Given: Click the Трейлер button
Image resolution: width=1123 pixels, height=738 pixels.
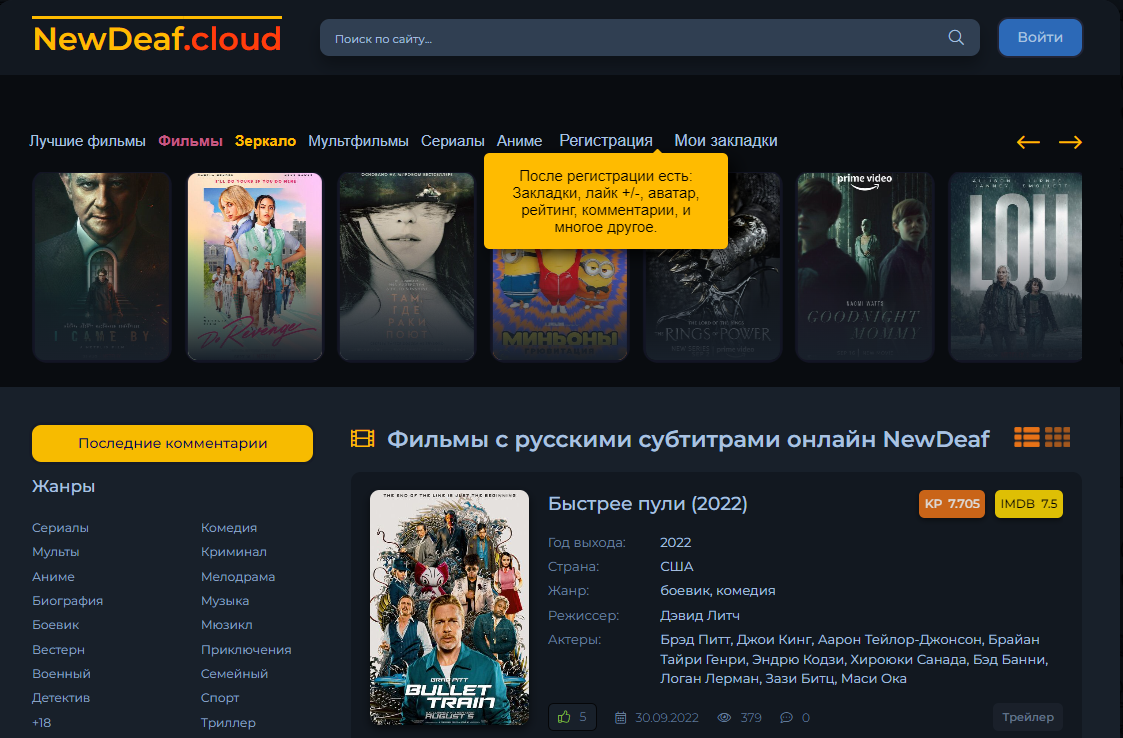Looking at the screenshot, I should coord(1028,717).
